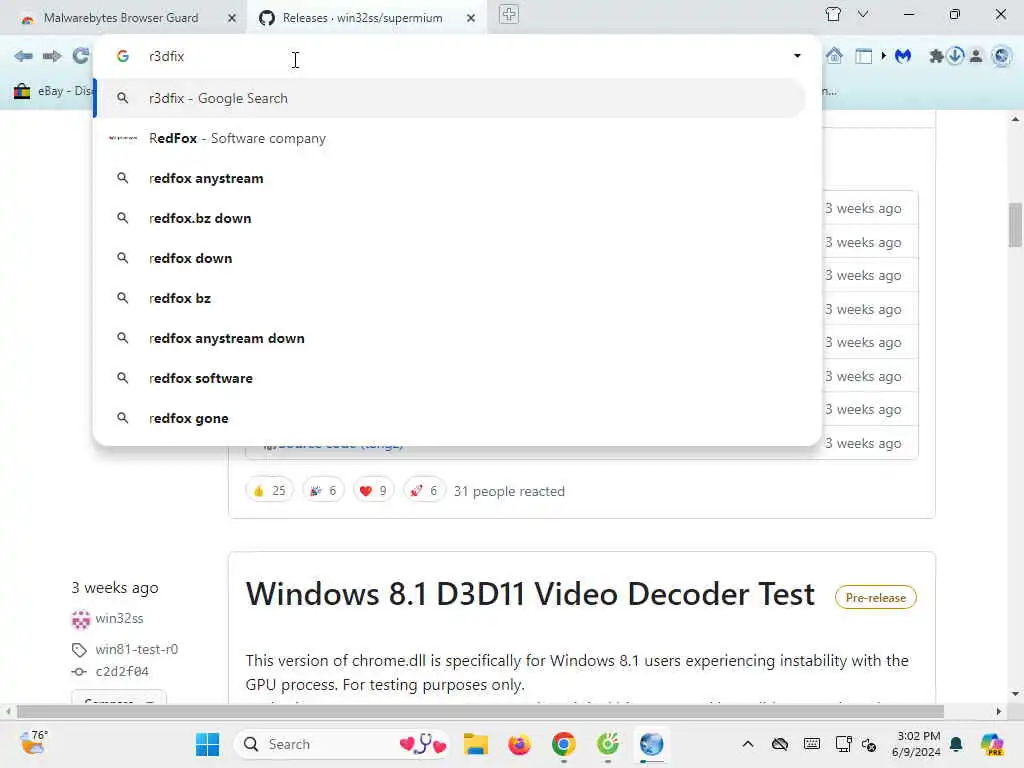
Task: Open a new tab with the plus button
Action: (x=509, y=14)
